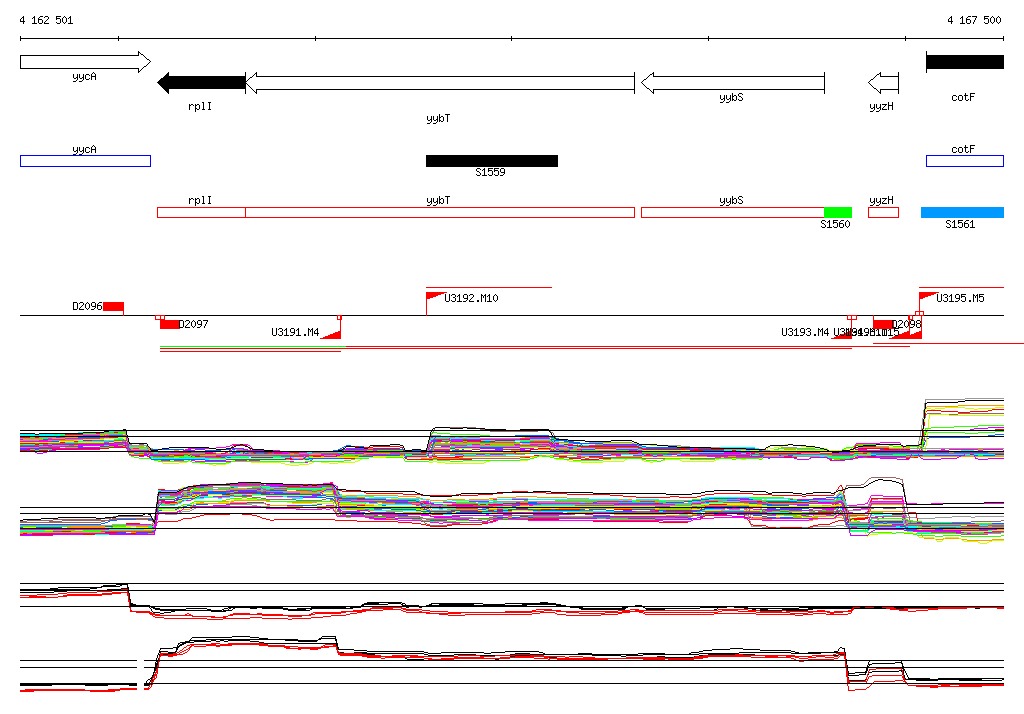Click the U3192.M10 label text
This screenshot has height=714, width=1024.
(471, 299)
